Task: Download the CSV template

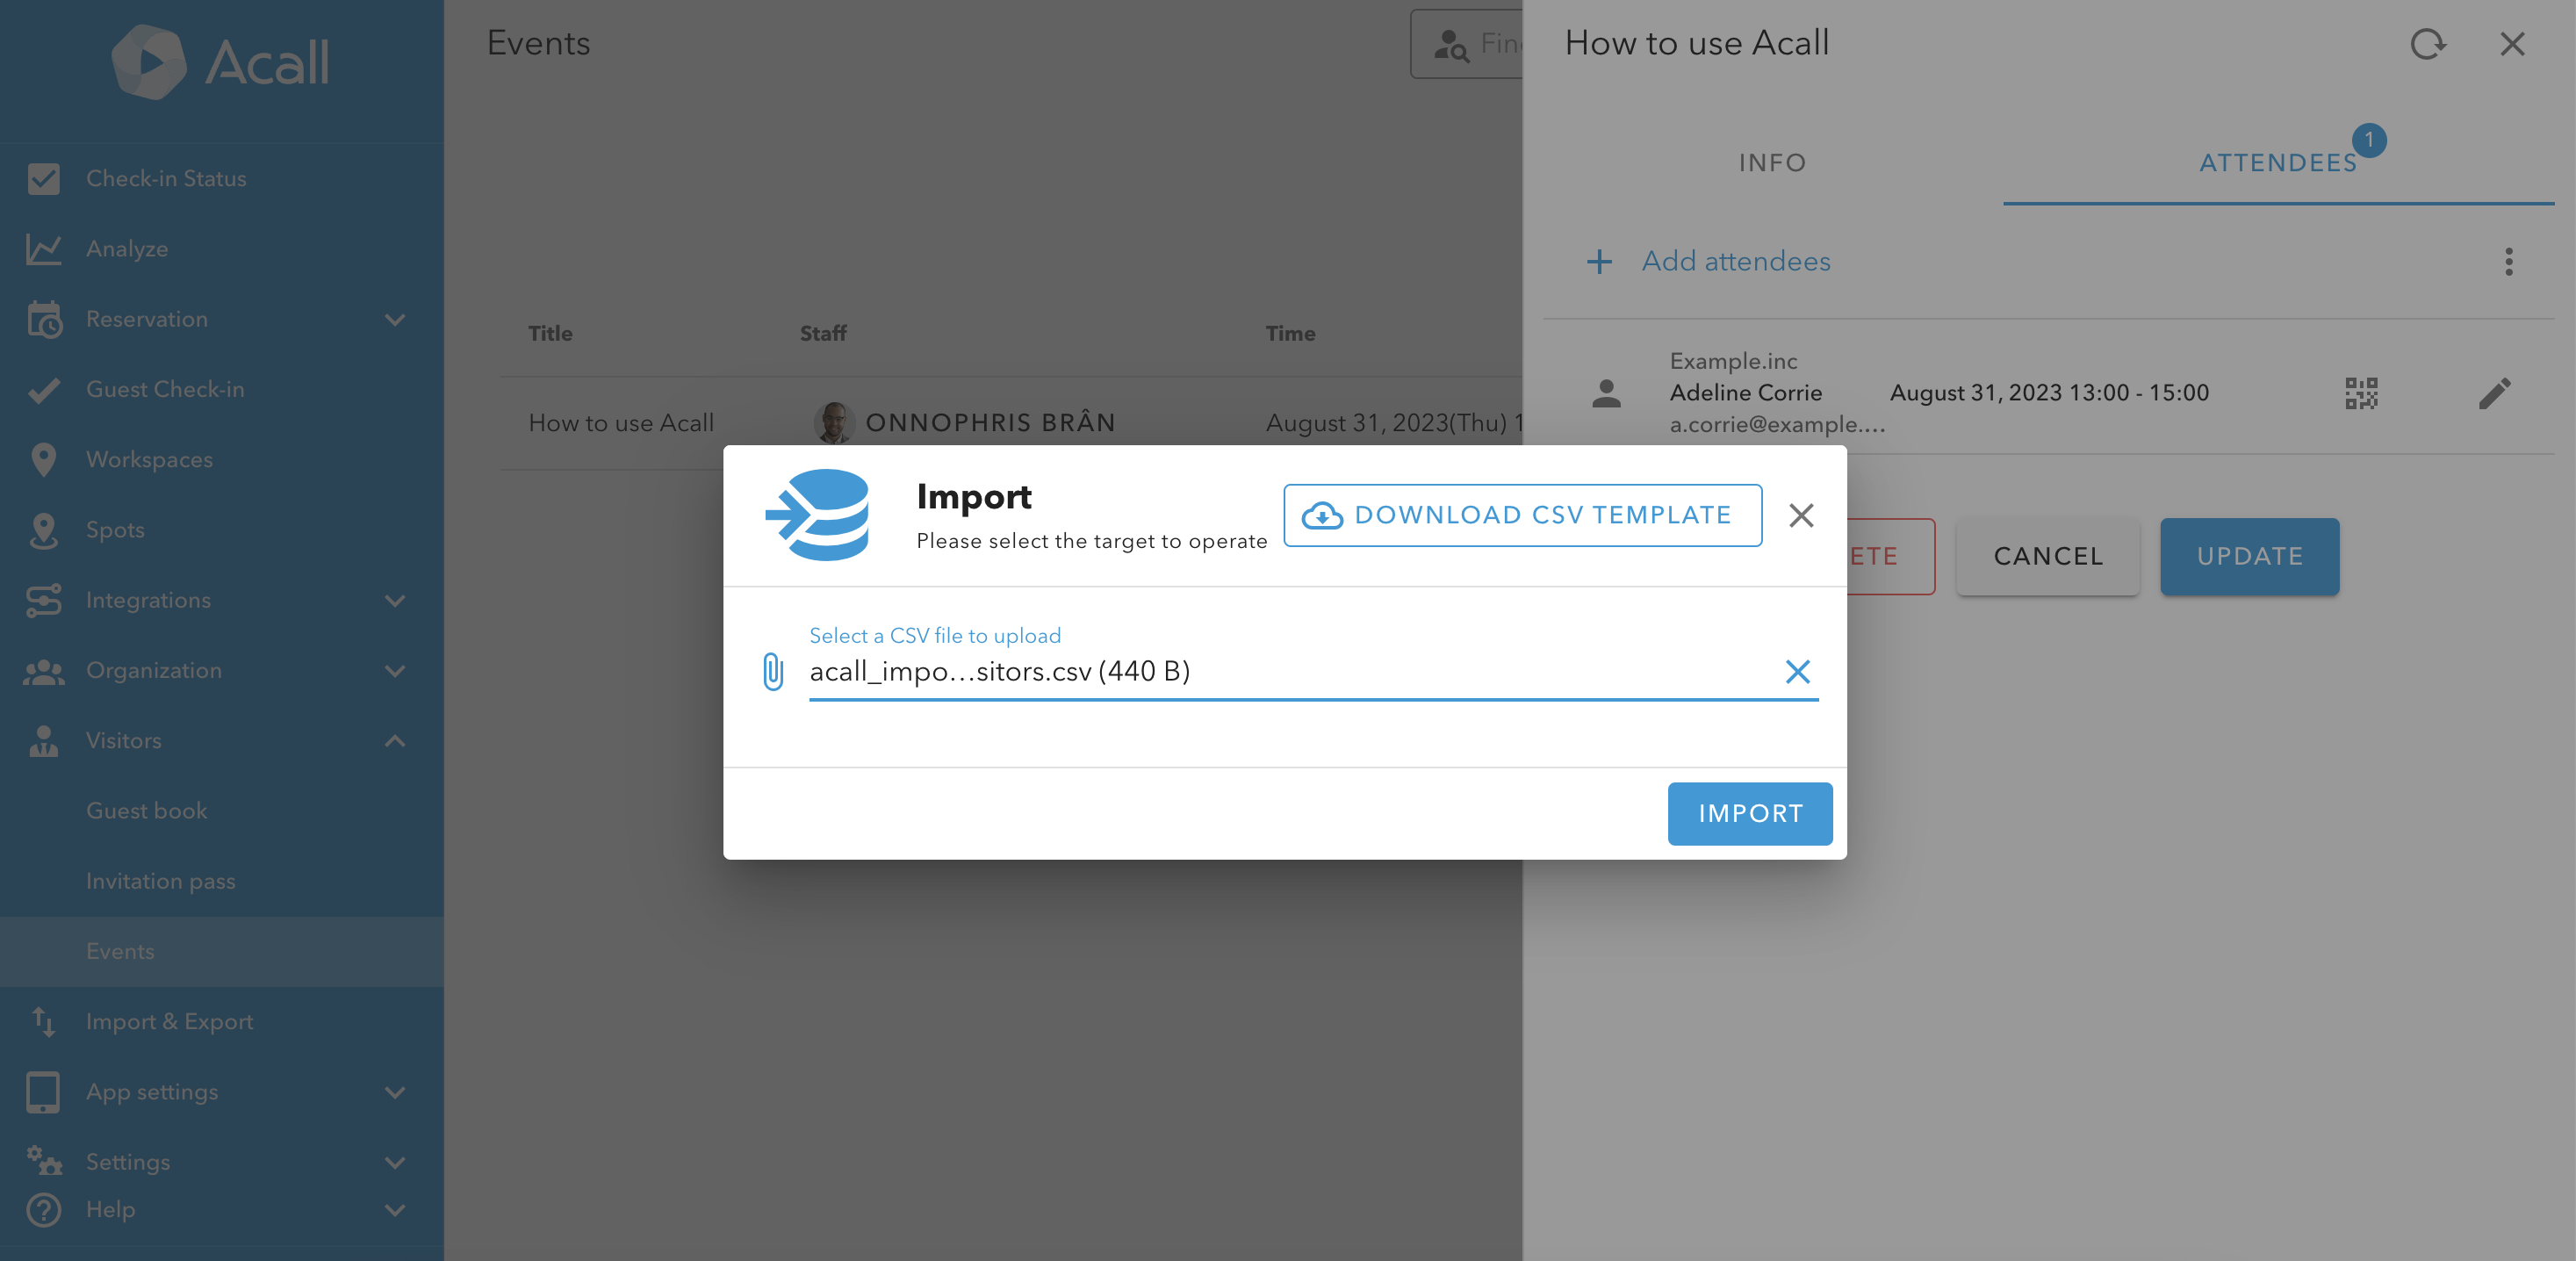Action: [1522, 516]
